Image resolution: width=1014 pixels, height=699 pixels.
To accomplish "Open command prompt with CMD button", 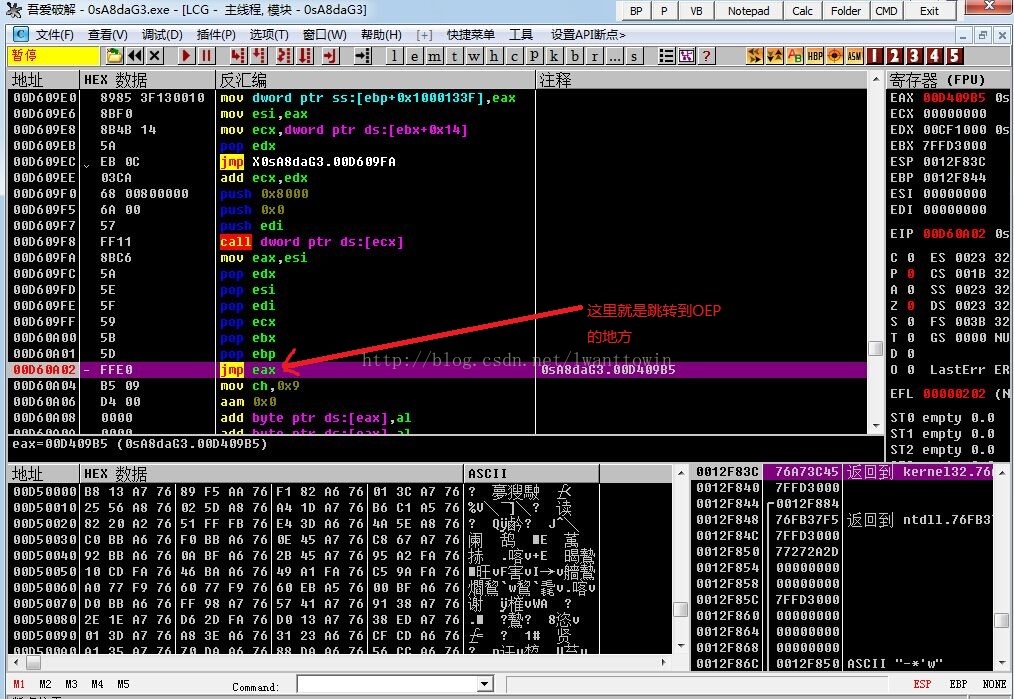I will tap(886, 11).
